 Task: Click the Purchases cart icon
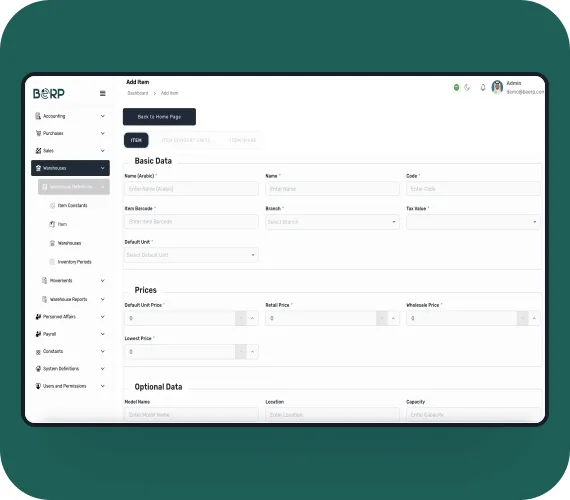(38, 133)
